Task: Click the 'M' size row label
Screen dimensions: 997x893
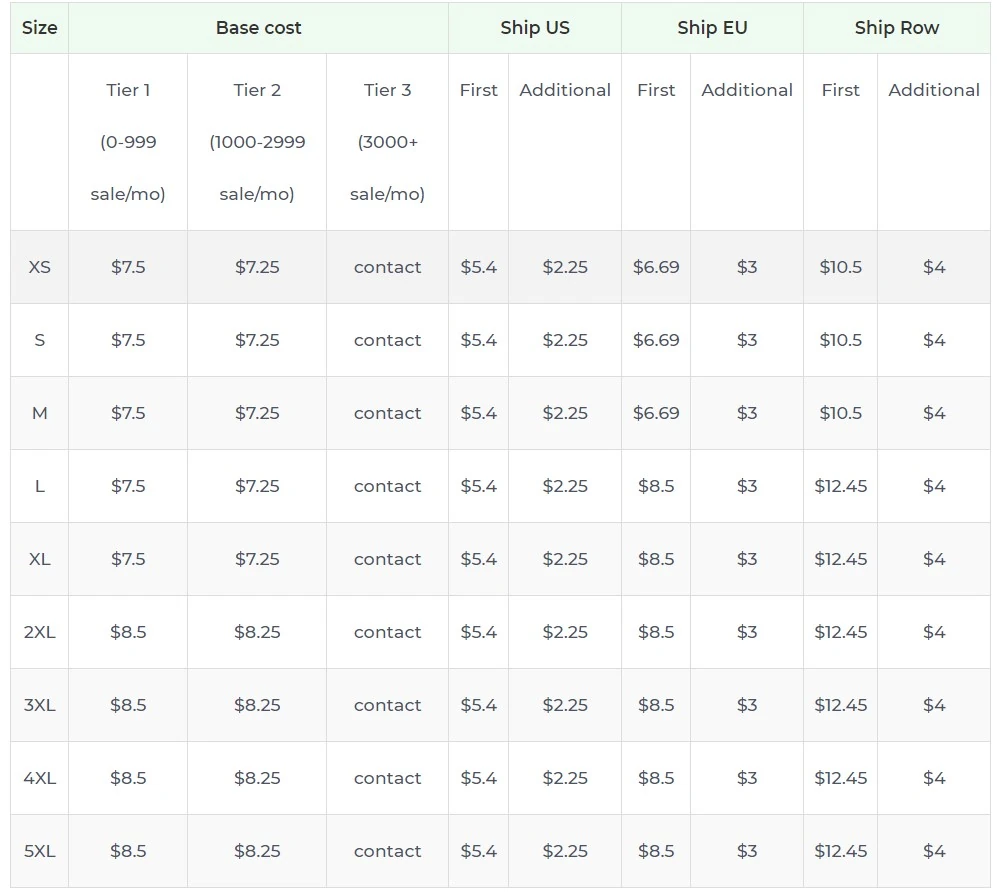Action: (39, 413)
